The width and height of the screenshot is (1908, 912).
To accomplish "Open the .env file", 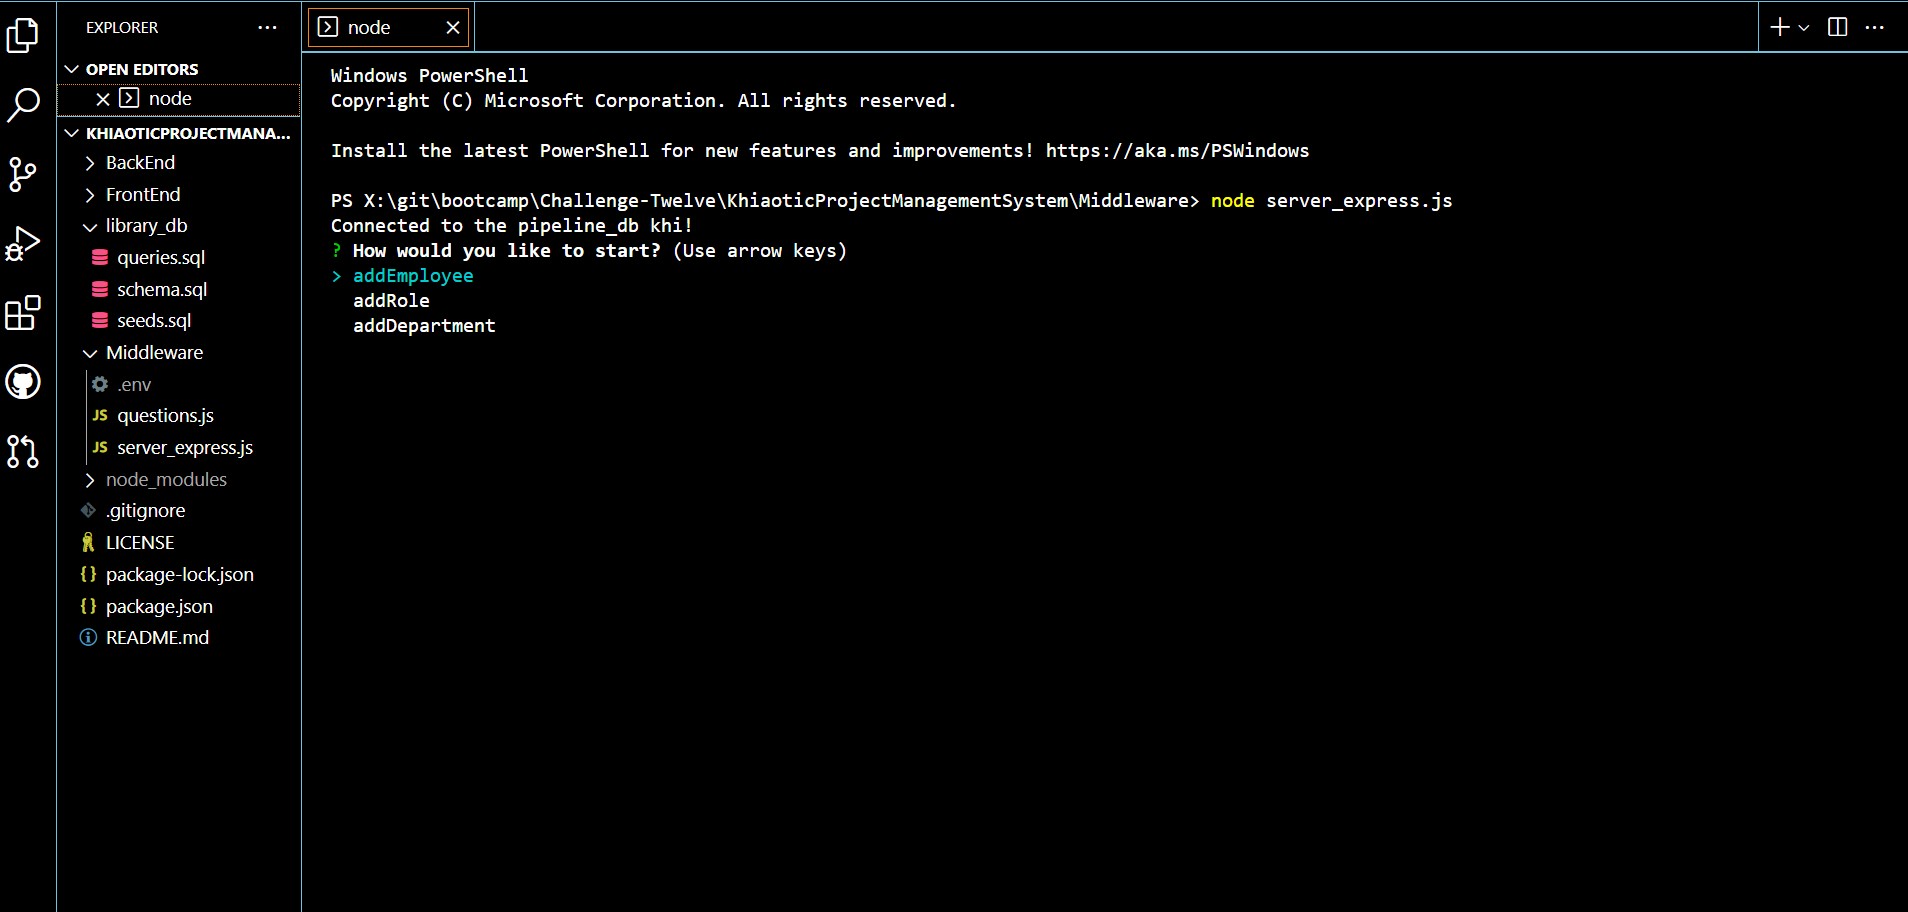I will coord(134,384).
